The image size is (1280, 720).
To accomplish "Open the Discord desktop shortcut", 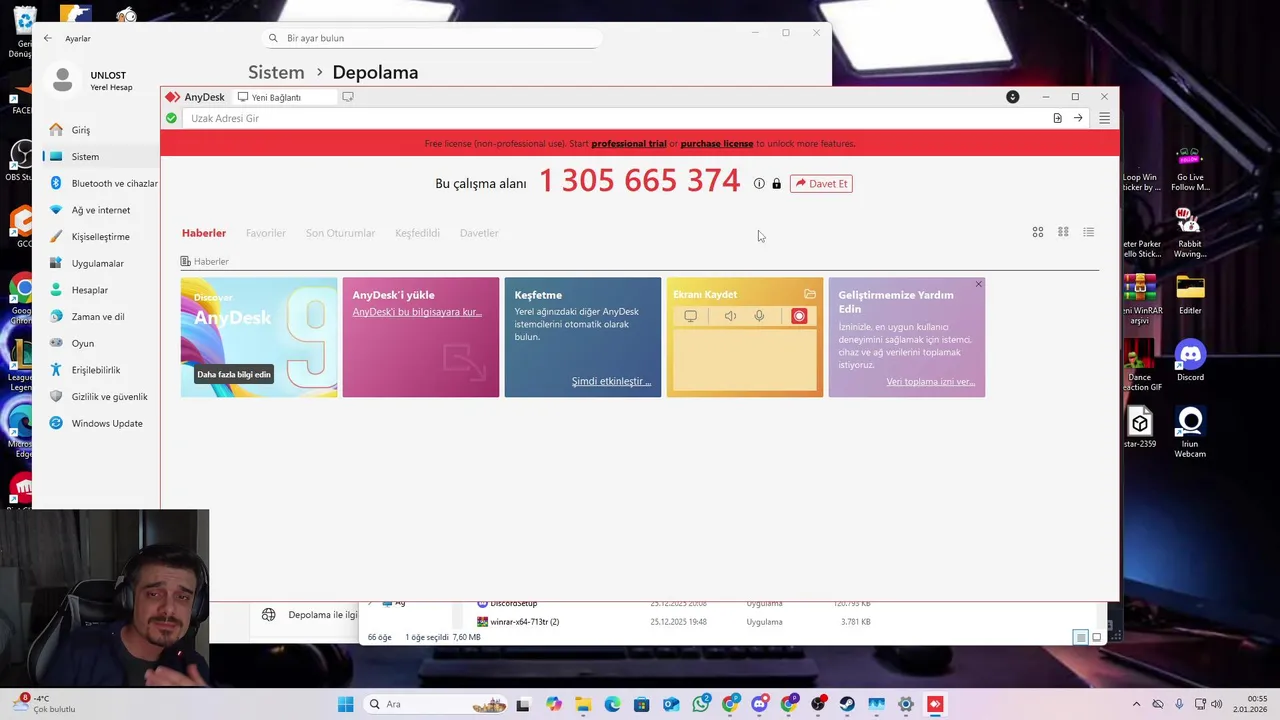I will click(x=1190, y=360).
